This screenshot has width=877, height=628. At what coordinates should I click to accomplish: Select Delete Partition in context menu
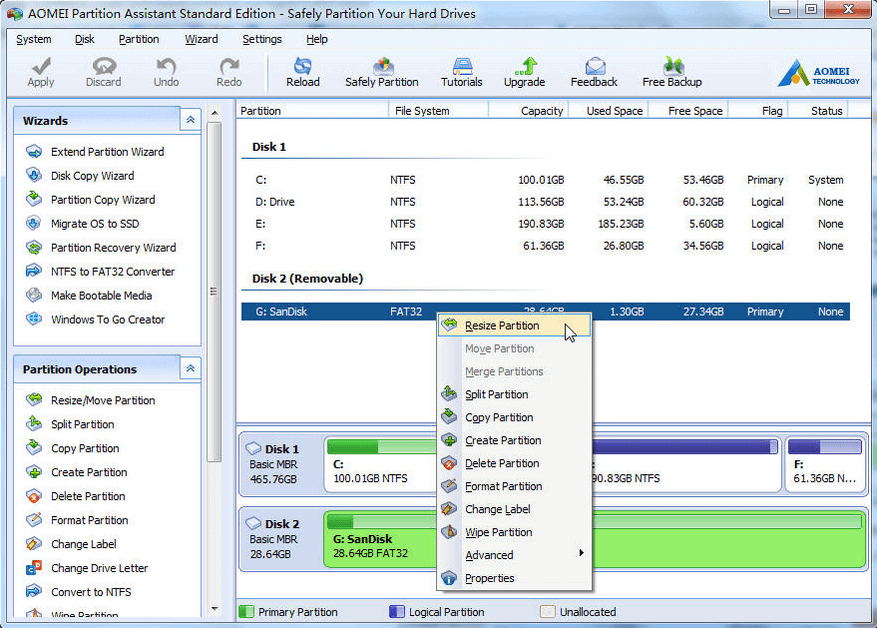(514, 463)
